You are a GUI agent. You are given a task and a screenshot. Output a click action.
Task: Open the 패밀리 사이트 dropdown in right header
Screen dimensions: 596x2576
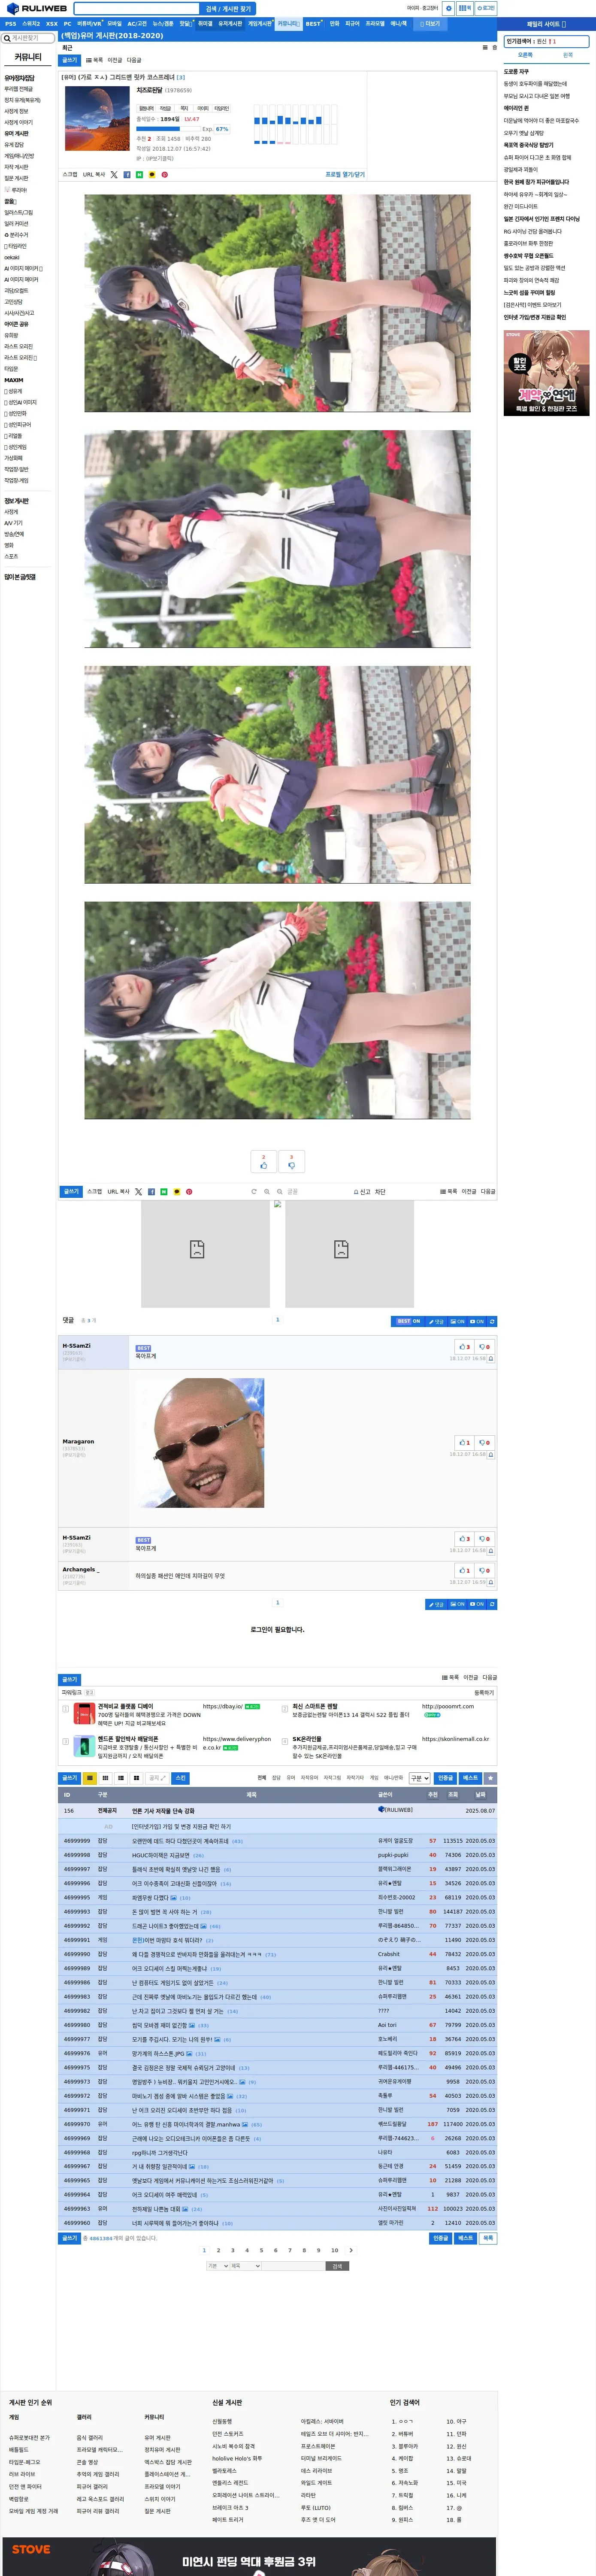[546, 24]
